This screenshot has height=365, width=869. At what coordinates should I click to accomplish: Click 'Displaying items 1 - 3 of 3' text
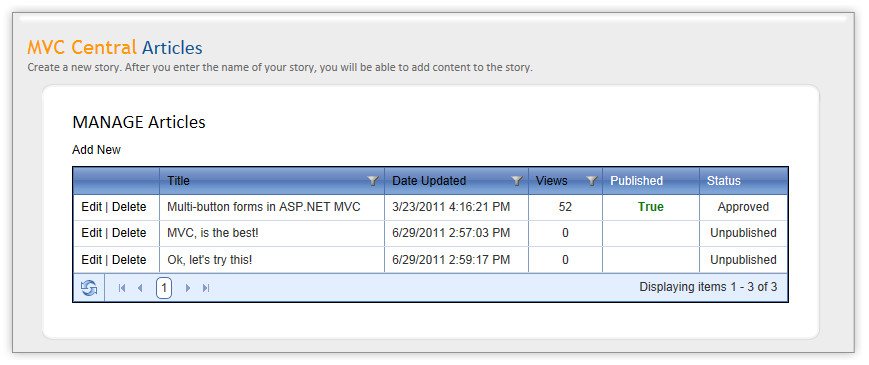pos(708,287)
